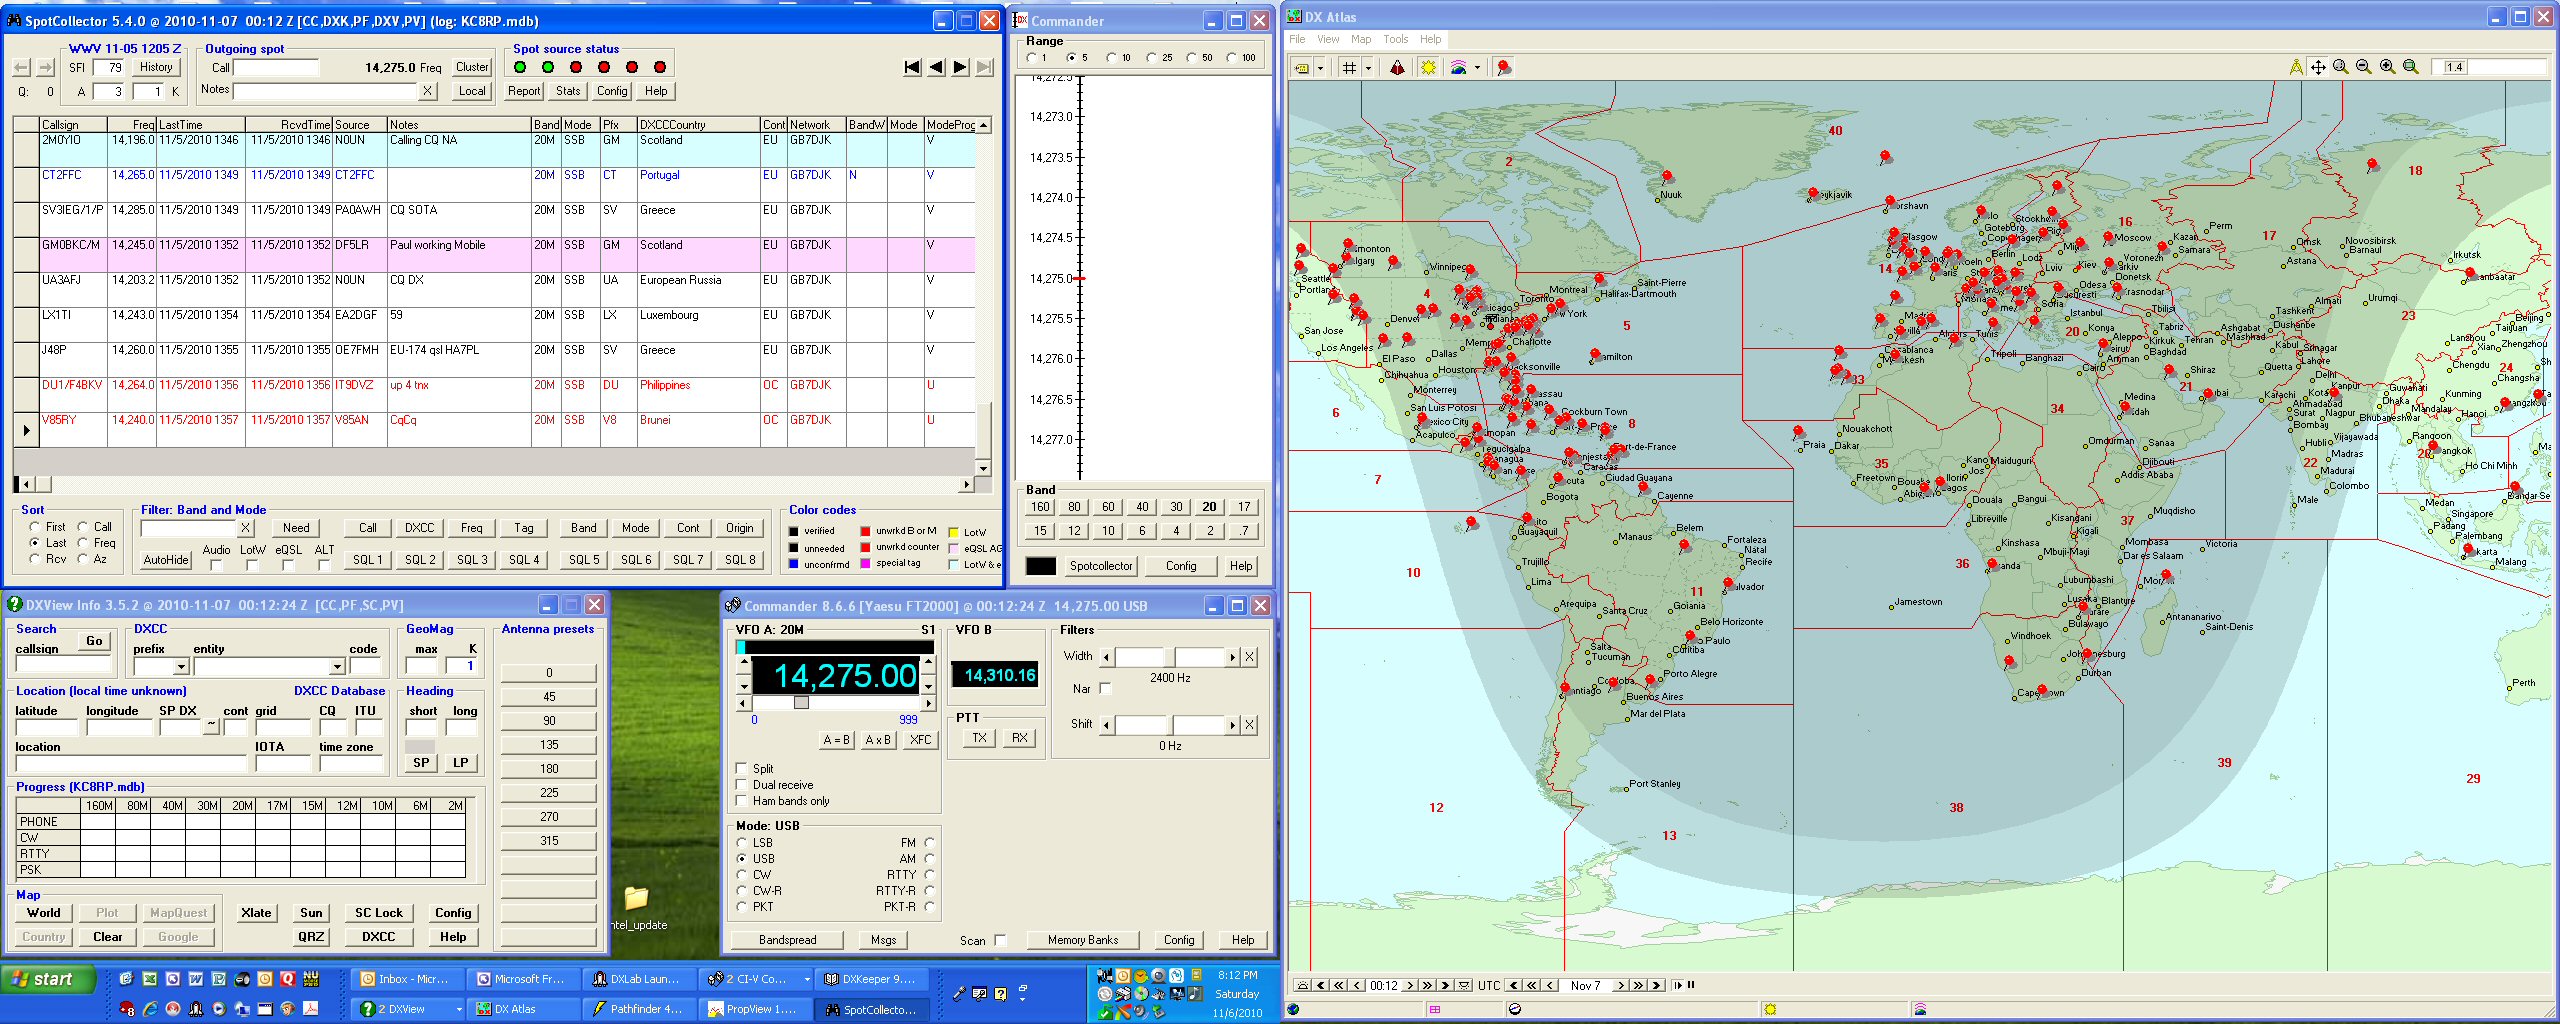Enable the Nar filter checkbox
The image size is (2560, 1024).
[x=1105, y=688]
